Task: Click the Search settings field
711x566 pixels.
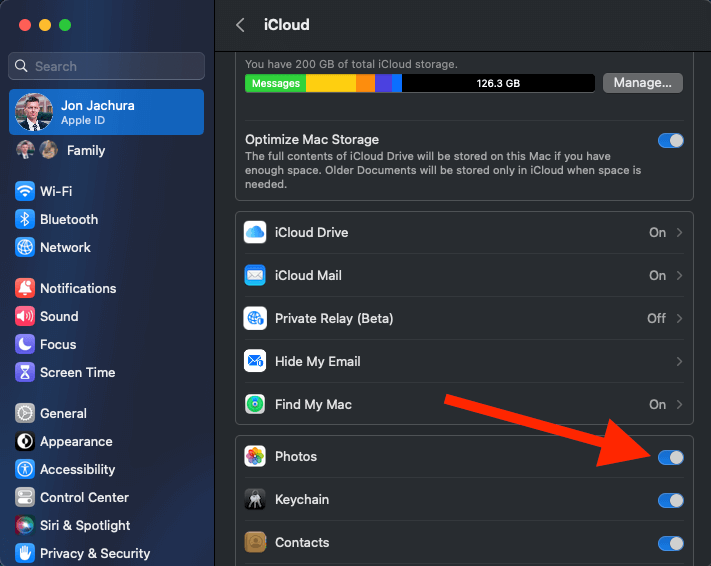Action: pos(107,66)
